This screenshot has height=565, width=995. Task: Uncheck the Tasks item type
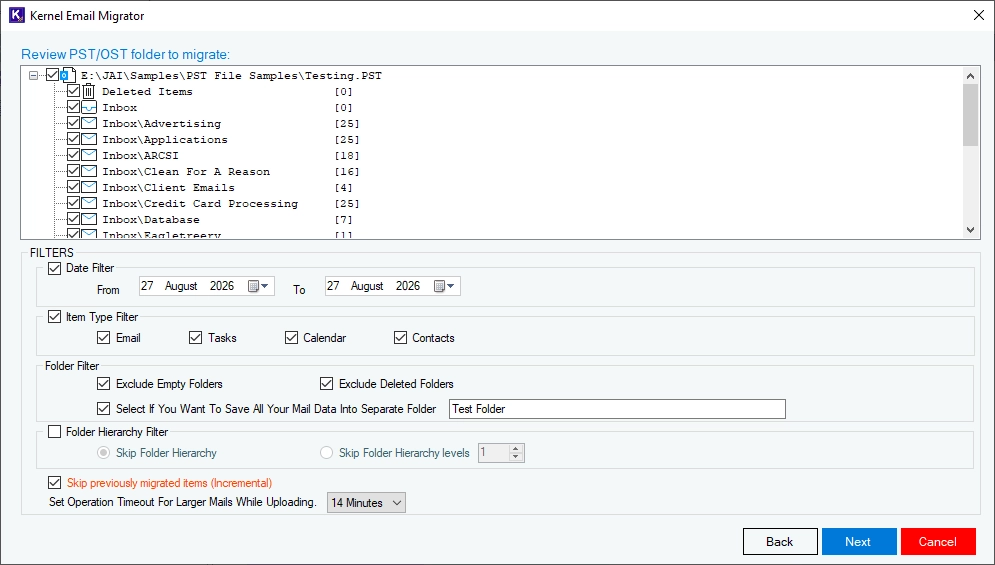point(195,338)
